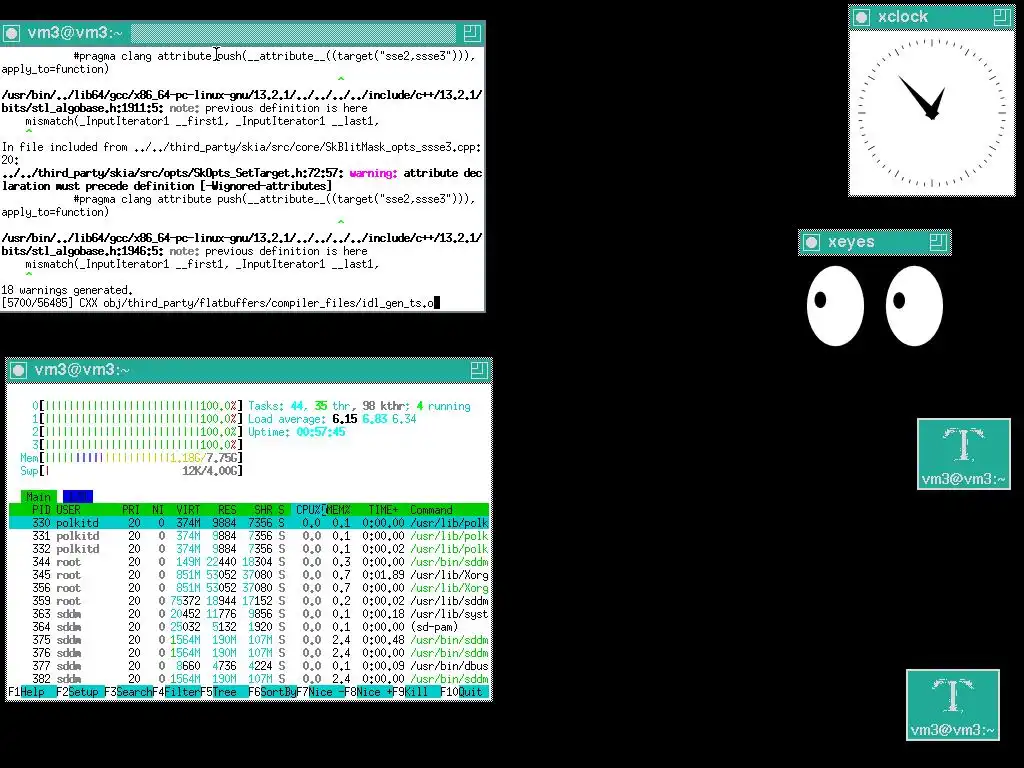Open F6 SortBy in htop

(x=272, y=692)
